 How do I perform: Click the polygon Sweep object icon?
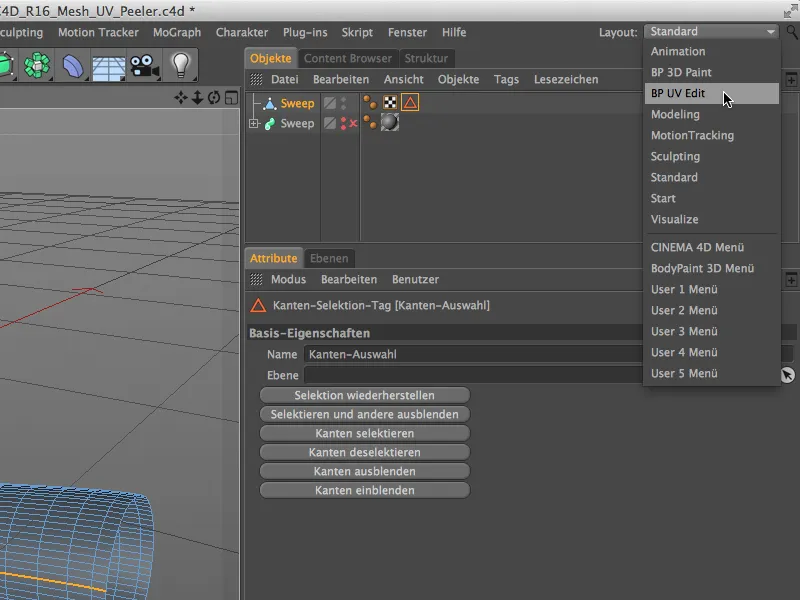coord(269,104)
